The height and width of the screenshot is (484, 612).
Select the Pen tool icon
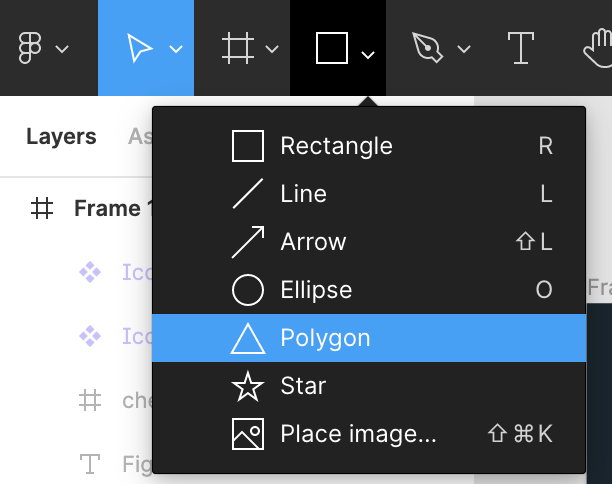(x=428, y=47)
